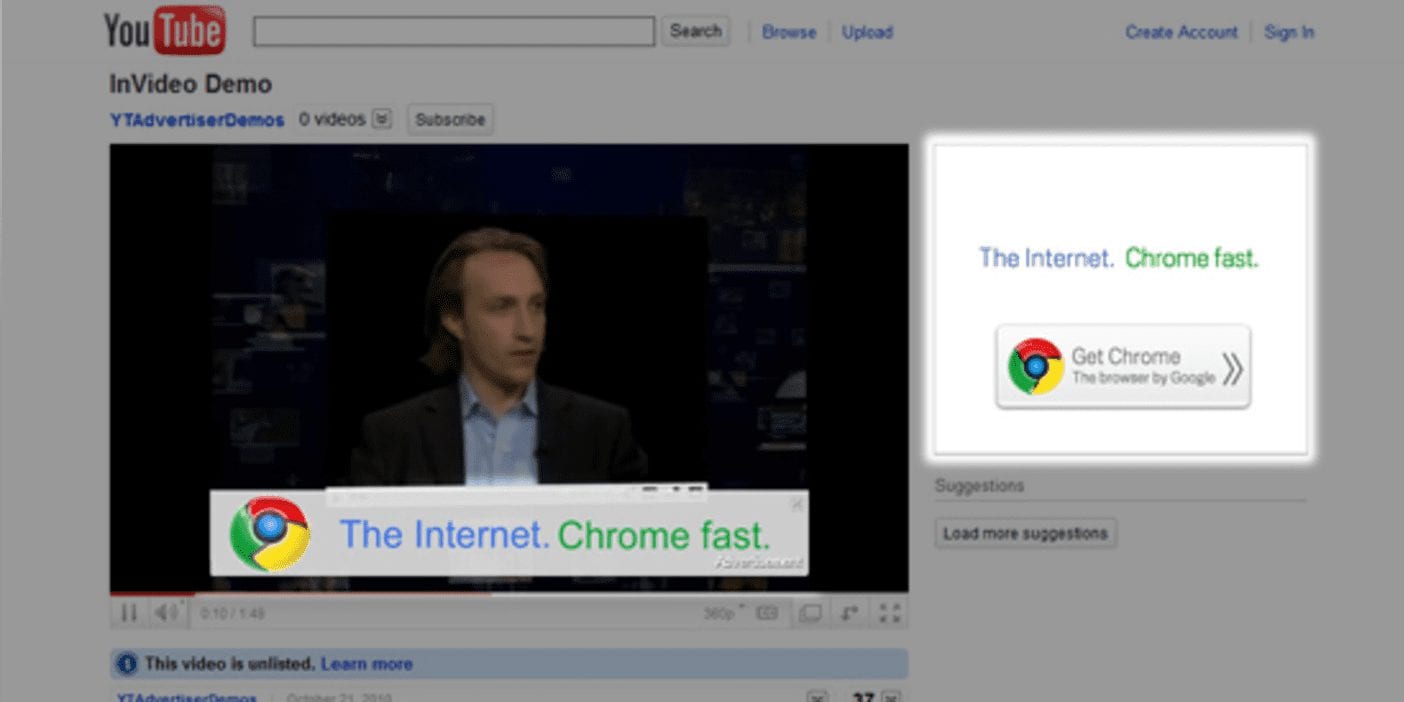Click the Get Chrome button
1404x702 pixels.
click(1123, 366)
